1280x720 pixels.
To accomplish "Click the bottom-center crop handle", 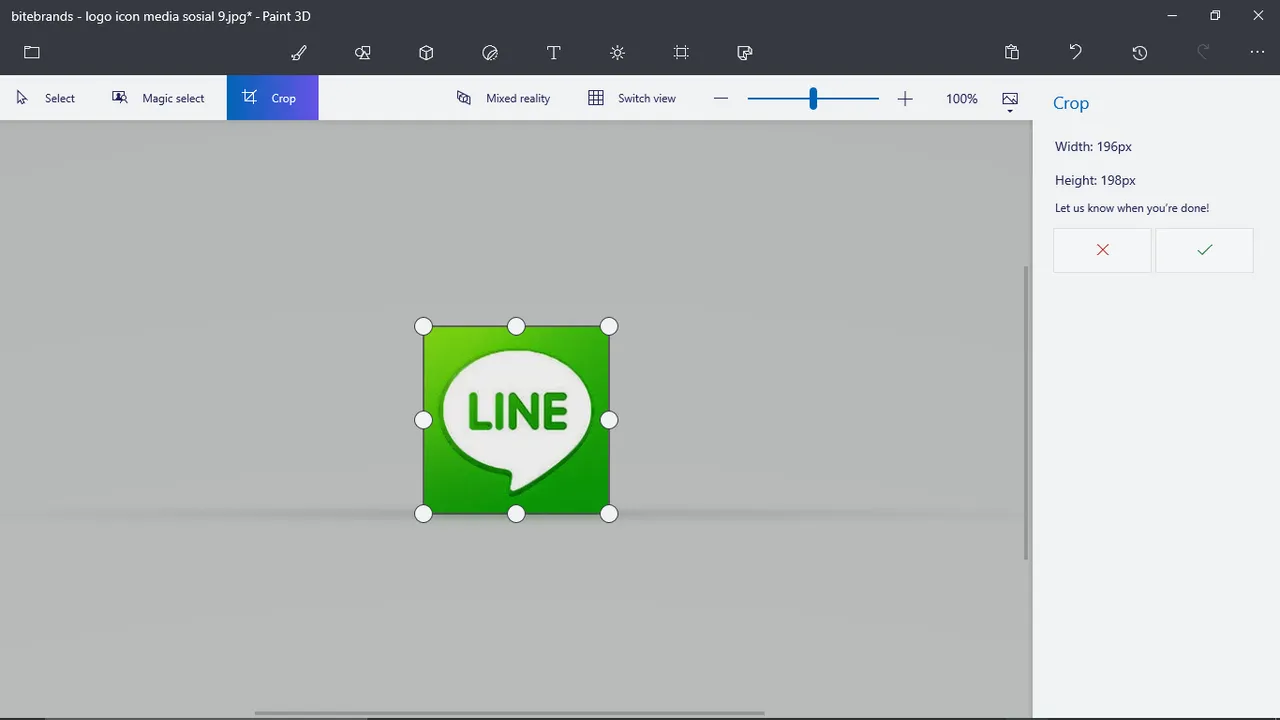I will tap(516, 513).
